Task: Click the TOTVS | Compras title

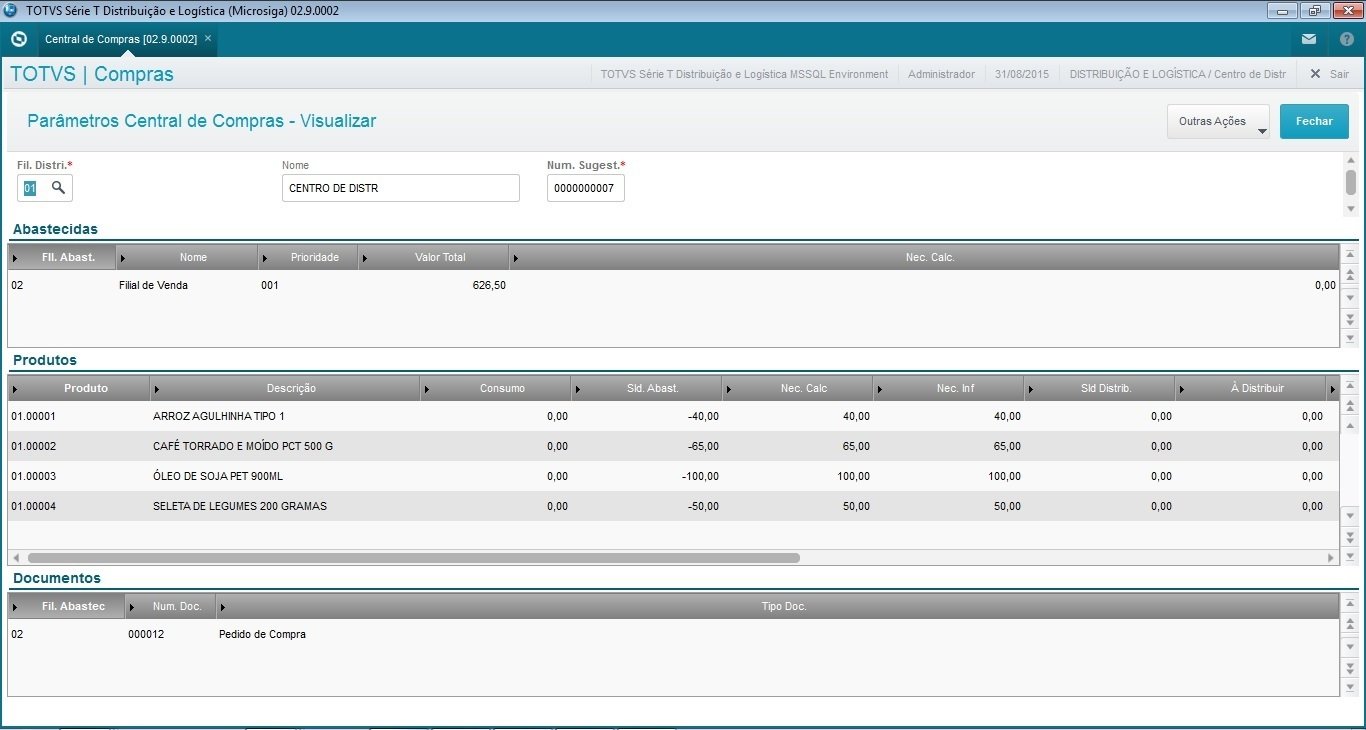Action: (x=92, y=74)
